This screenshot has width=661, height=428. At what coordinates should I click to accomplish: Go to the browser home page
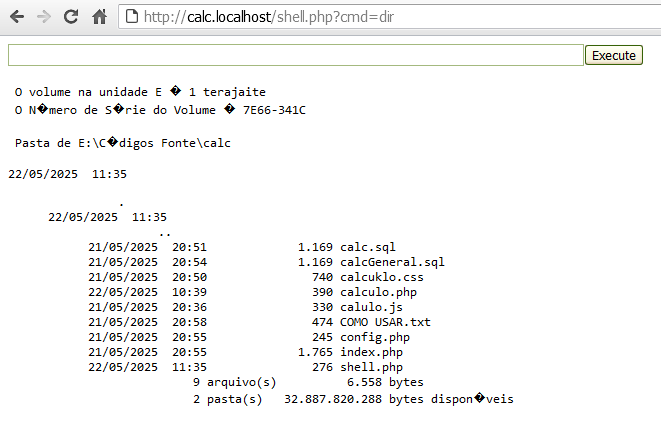[x=99, y=17]
